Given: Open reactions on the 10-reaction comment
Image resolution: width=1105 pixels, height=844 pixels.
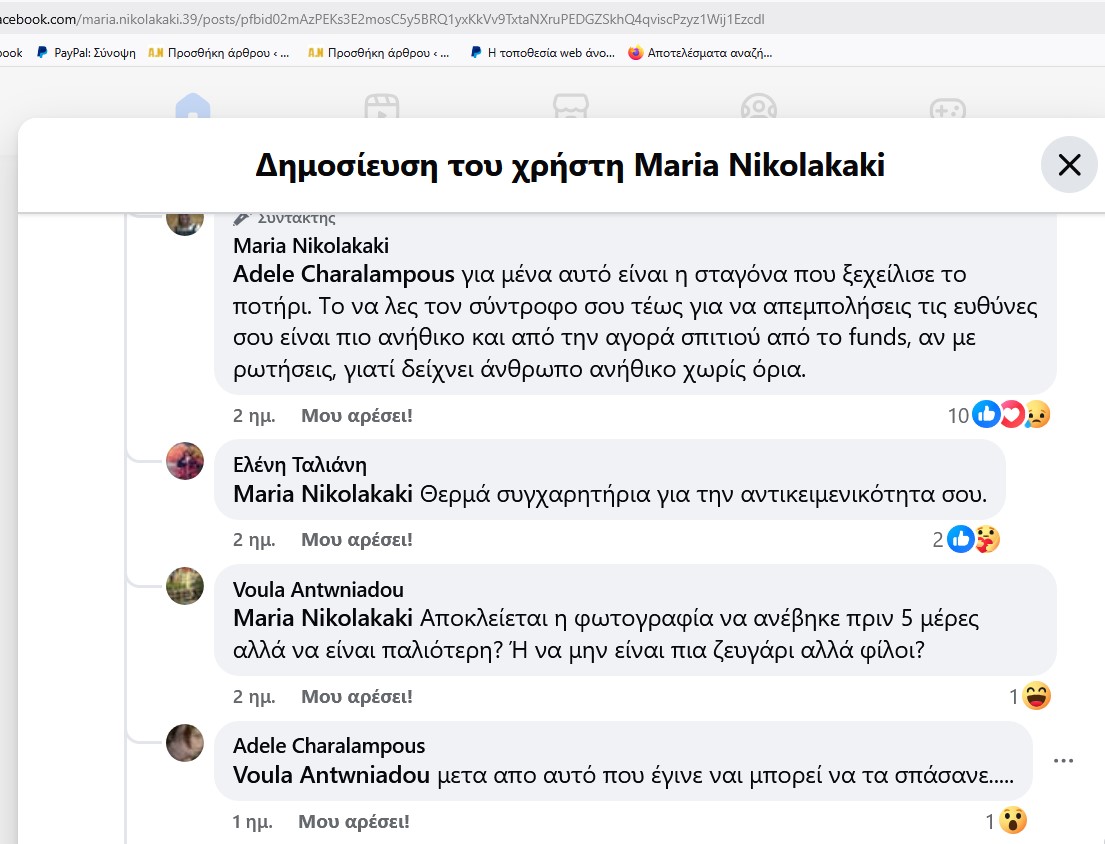Looking at the screenshot, I should click(x=999, y=415).
